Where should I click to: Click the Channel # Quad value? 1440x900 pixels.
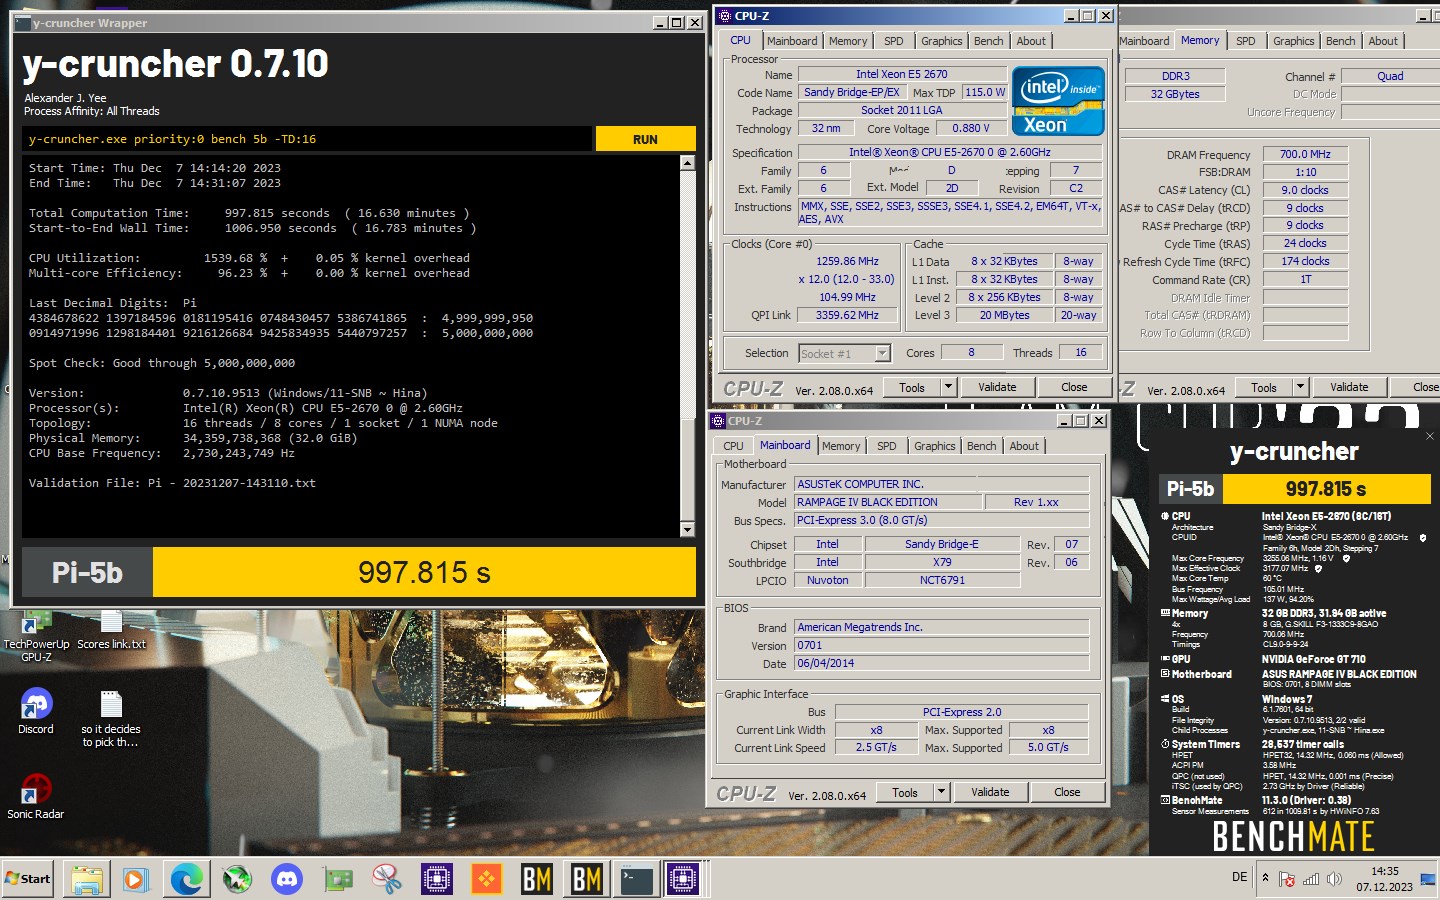[1390, 76]
